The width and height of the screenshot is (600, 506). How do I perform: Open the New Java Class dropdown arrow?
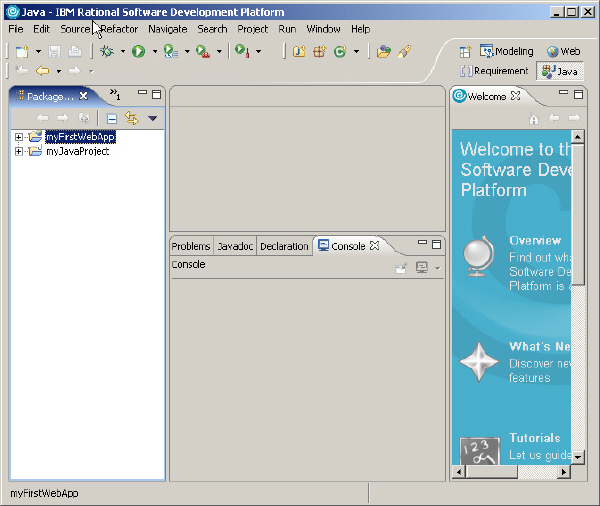[356, 51]
